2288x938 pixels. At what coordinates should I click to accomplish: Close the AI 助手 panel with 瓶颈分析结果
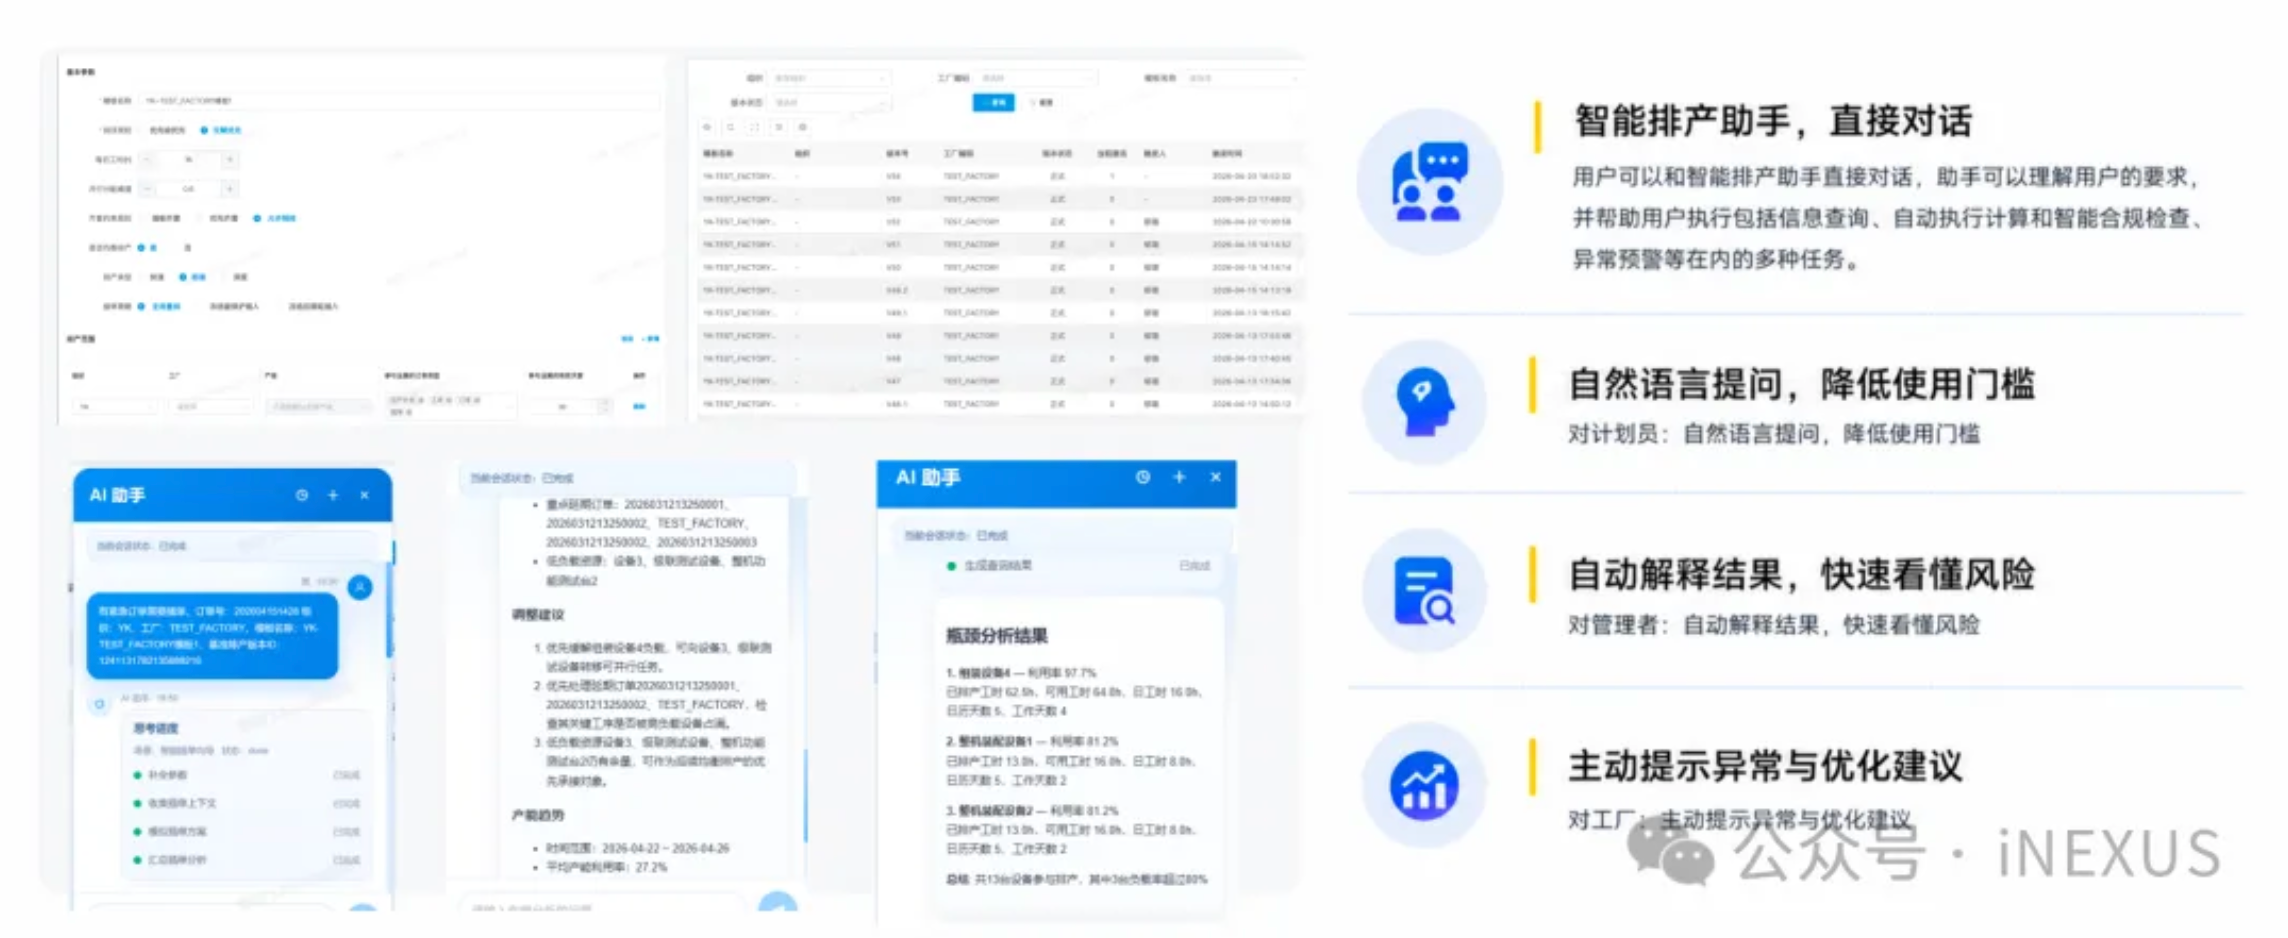tap(1215, 477)
